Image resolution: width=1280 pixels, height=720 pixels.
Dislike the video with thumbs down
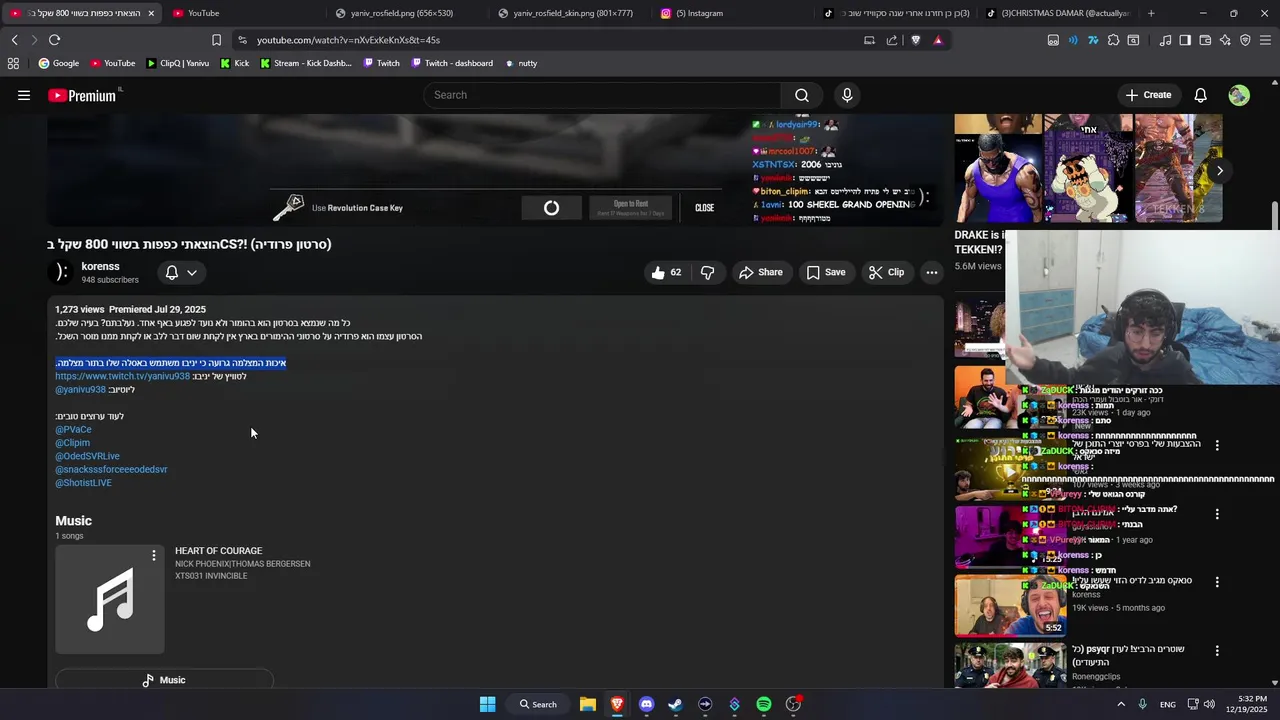[708, 272]
